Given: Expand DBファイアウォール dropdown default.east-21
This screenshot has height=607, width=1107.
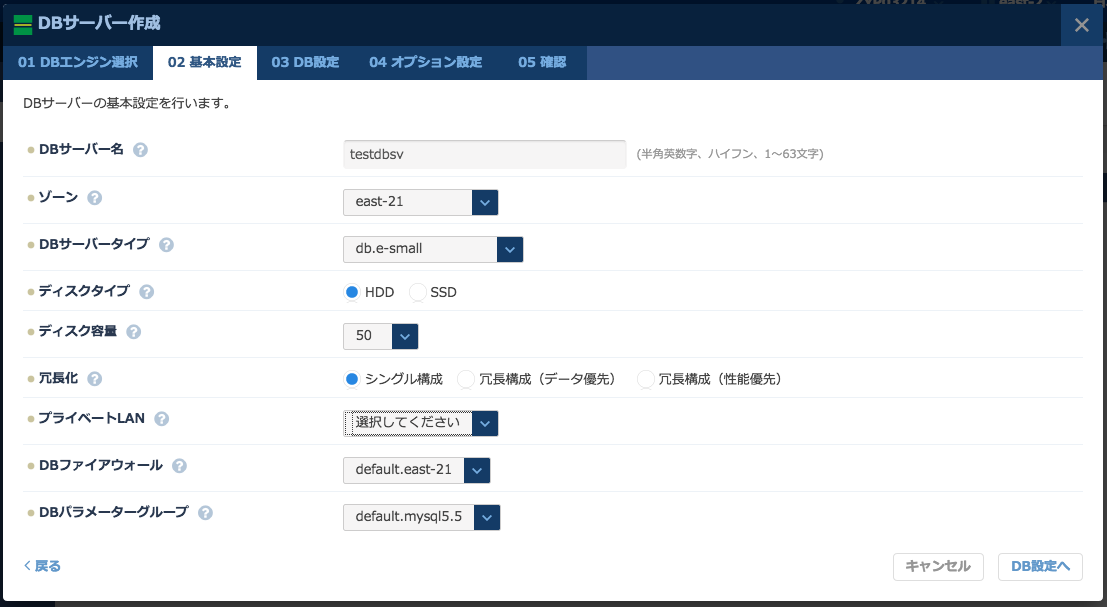Looking at the screenshot, I should (x=417, y=470).
